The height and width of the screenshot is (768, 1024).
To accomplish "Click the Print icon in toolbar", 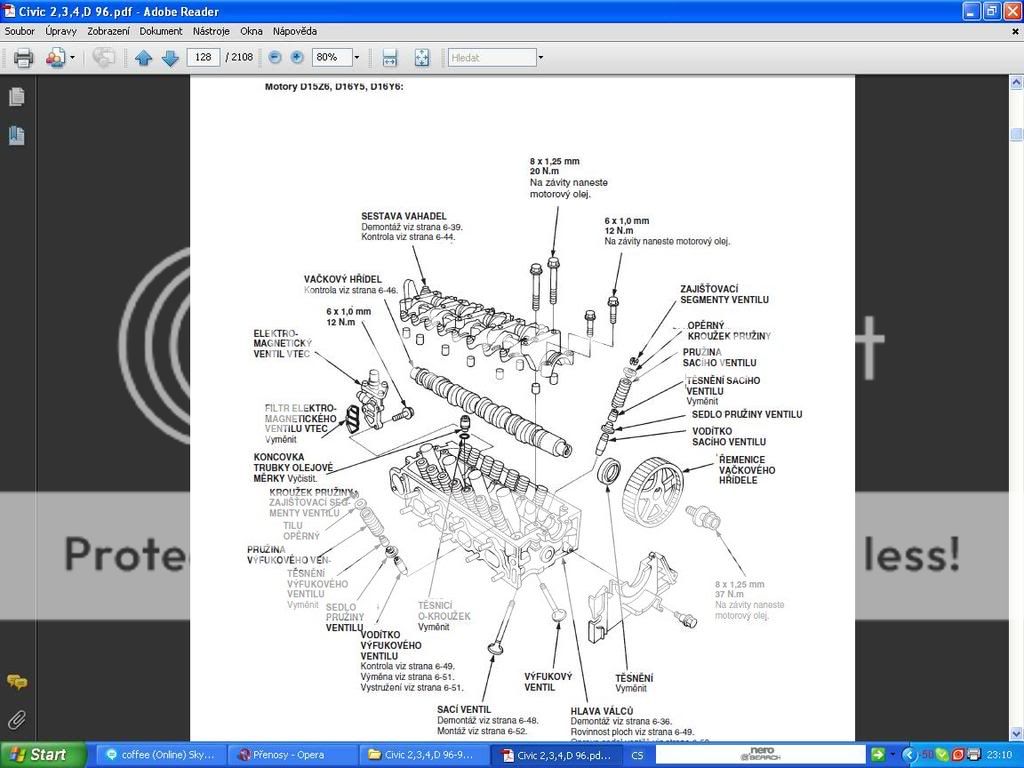I will pos(23,58).
